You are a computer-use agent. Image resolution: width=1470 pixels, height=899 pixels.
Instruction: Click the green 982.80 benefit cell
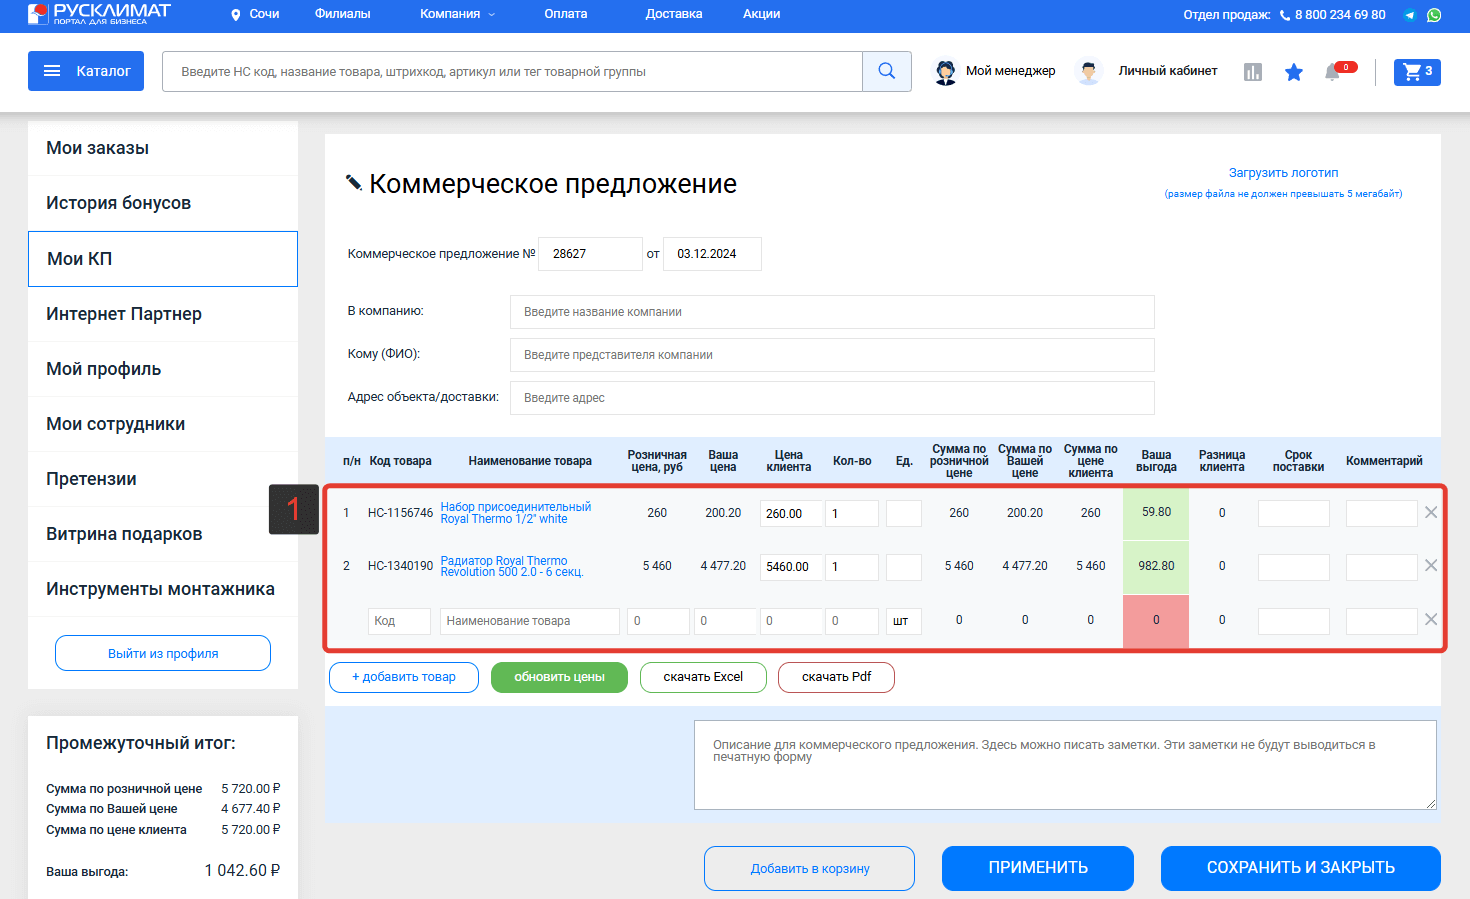(x=1156, y=566)
